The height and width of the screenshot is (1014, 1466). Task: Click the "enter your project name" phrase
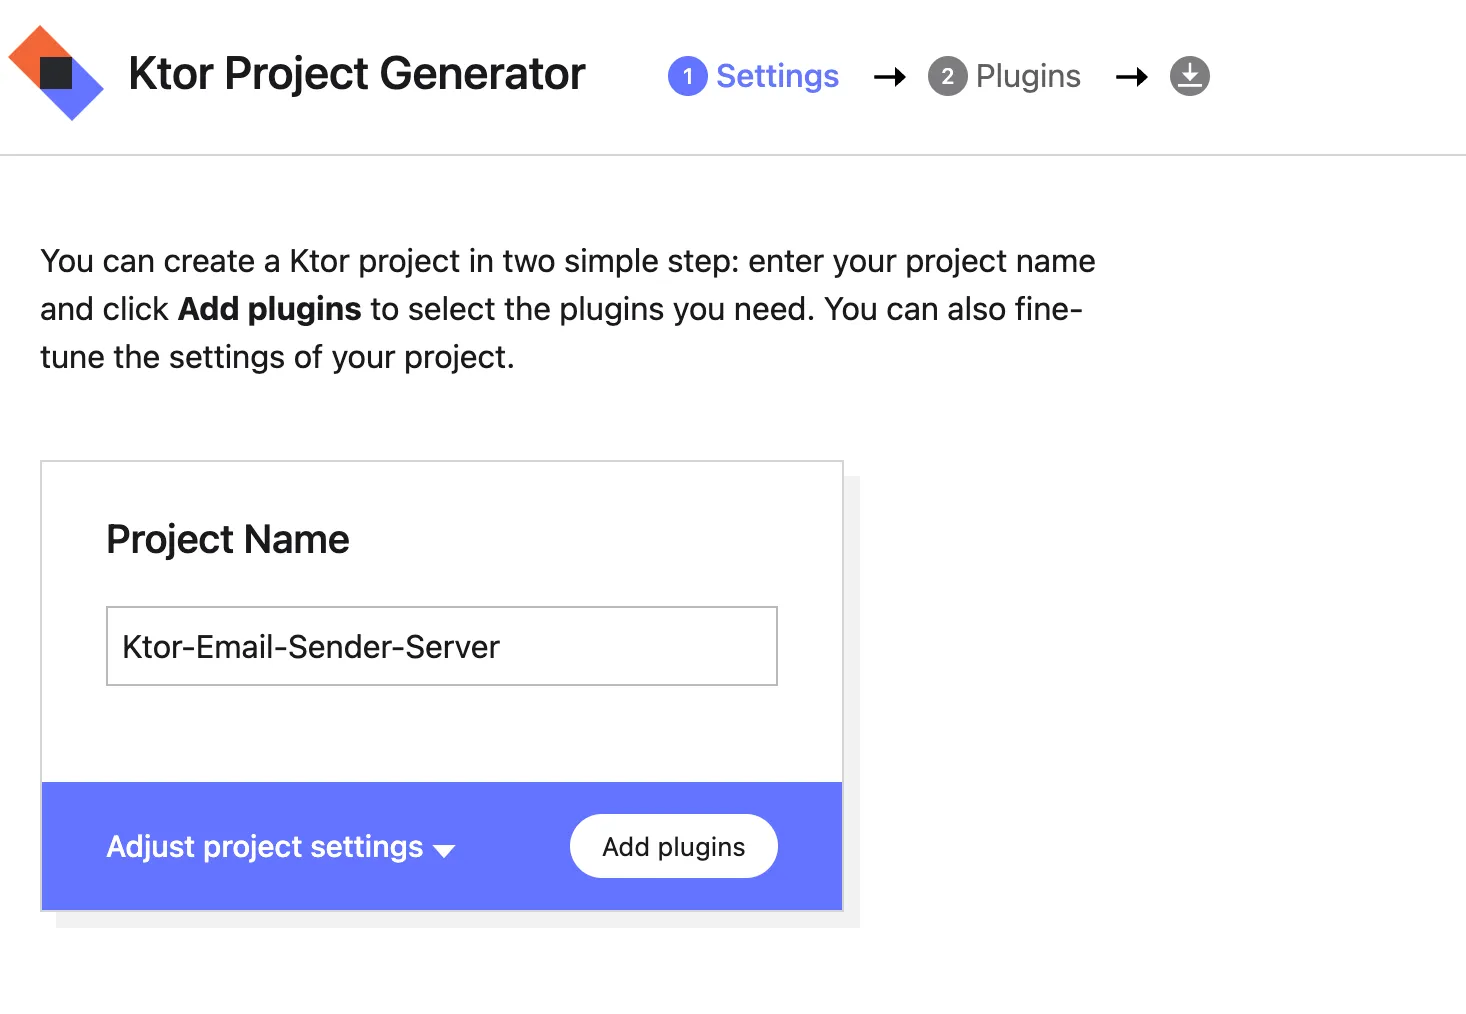click(921, 261)
